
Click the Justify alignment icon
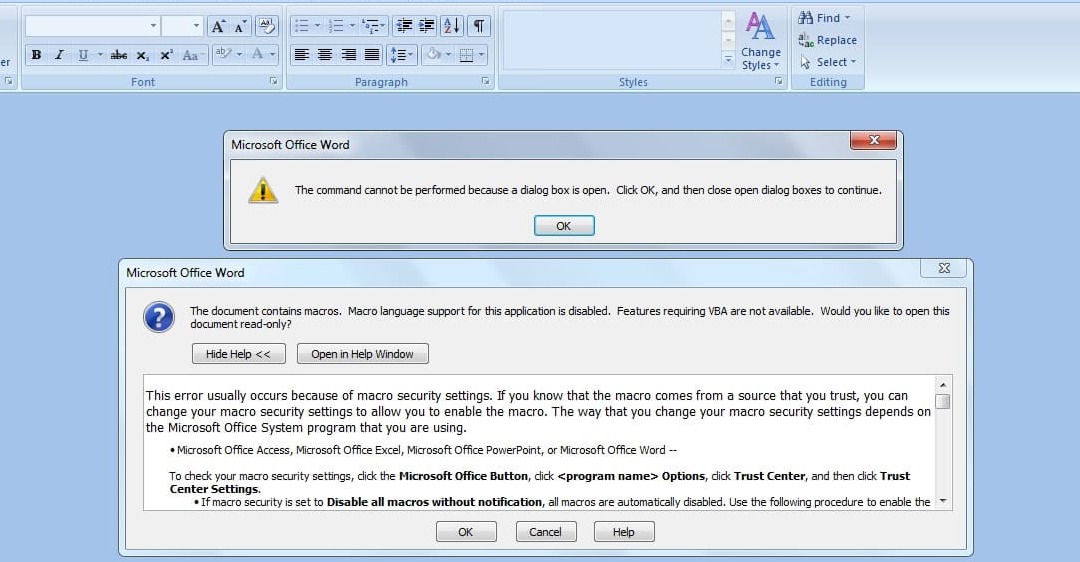point(372,55)
